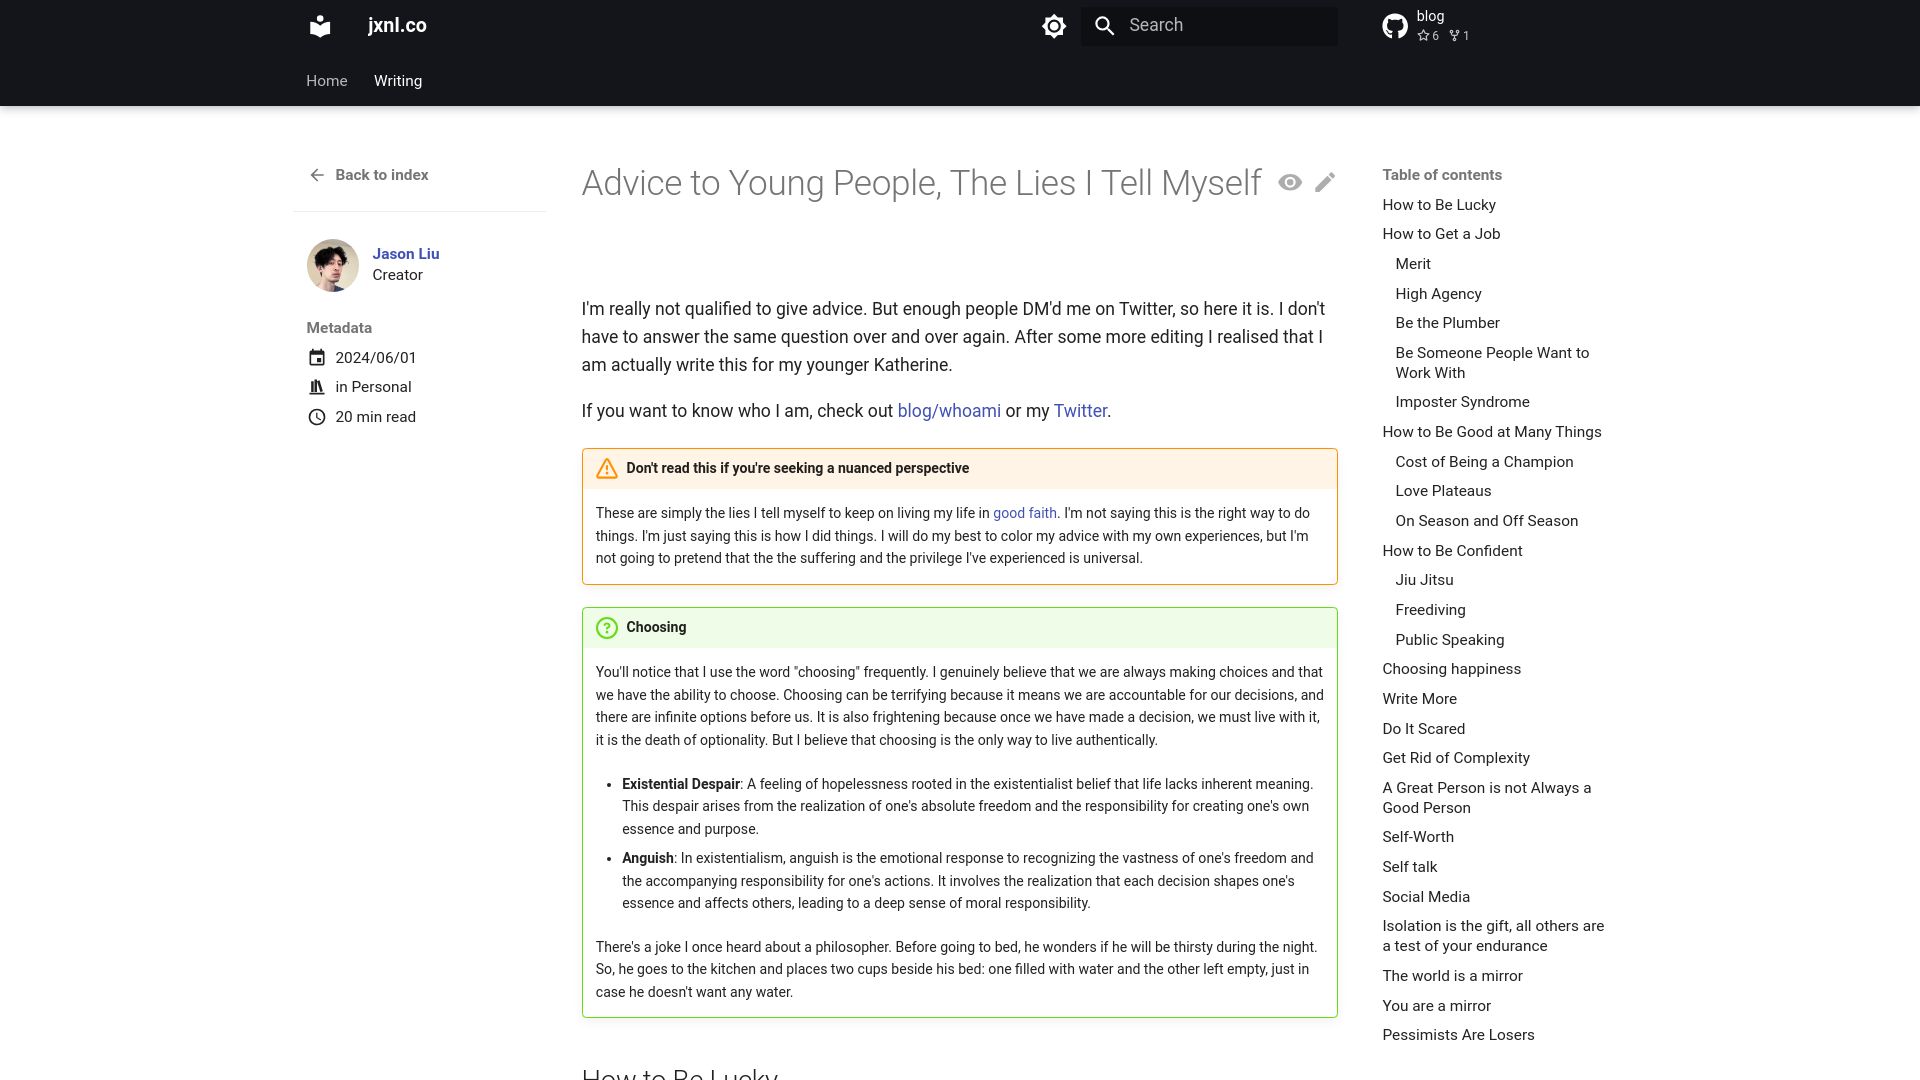Open the GitHub blog repository link

pyautogui.click(x=1427, y=26)
